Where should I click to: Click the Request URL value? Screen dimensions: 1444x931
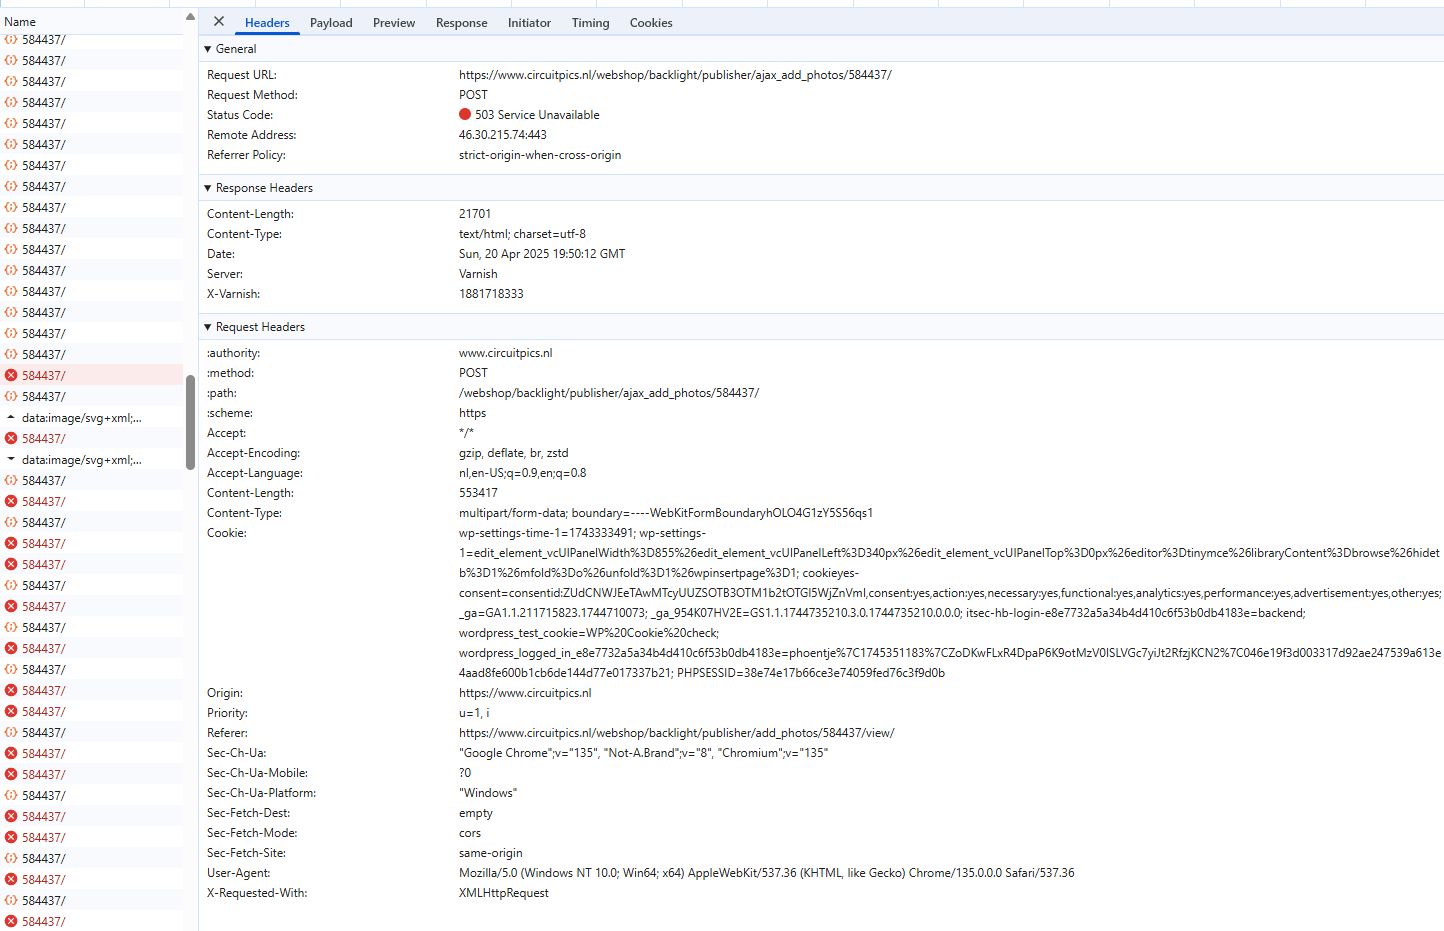point(675,75)
